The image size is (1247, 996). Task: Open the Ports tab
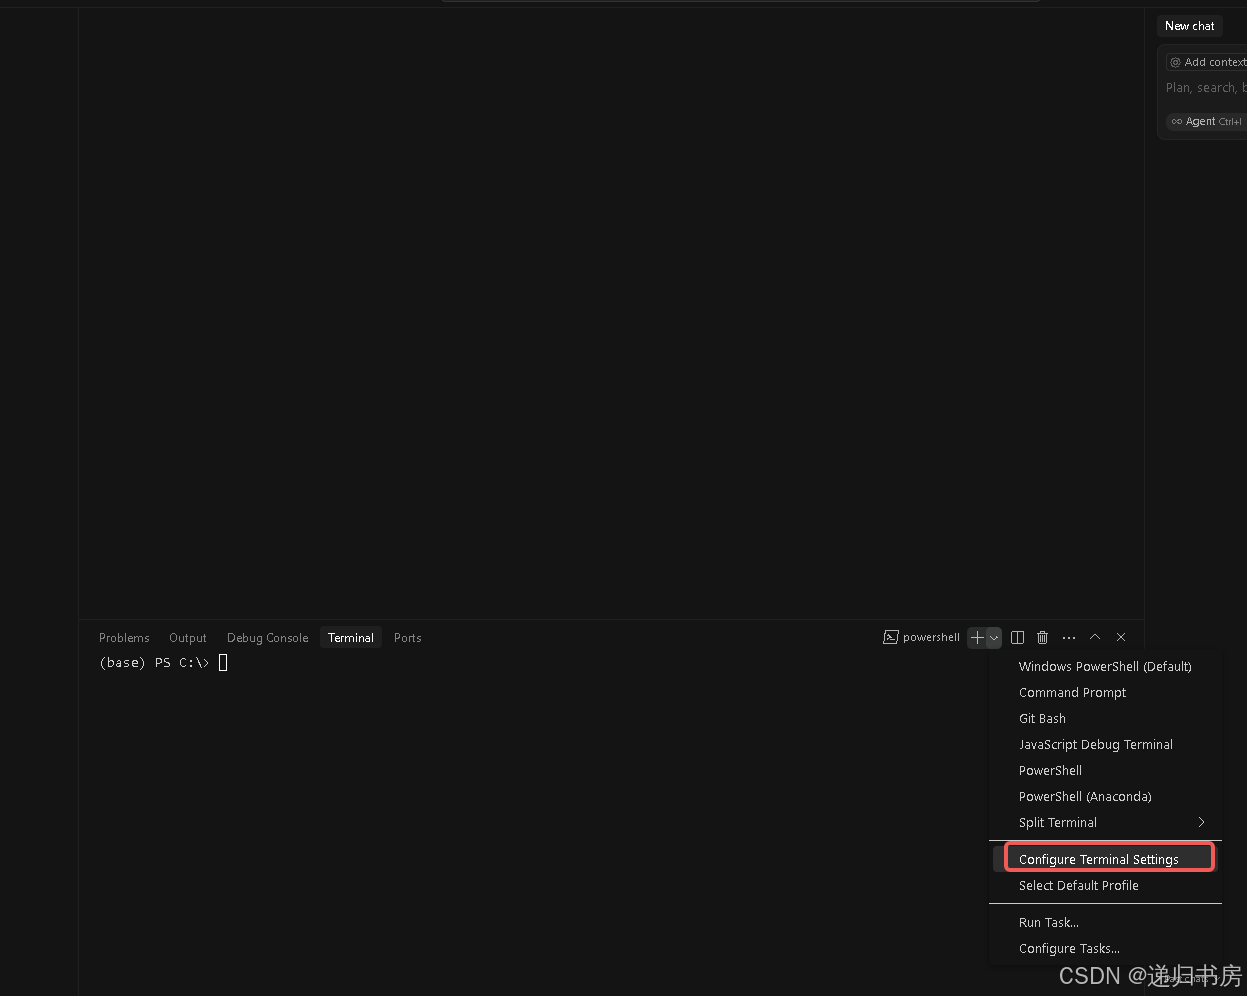click(x=407, y=637)
